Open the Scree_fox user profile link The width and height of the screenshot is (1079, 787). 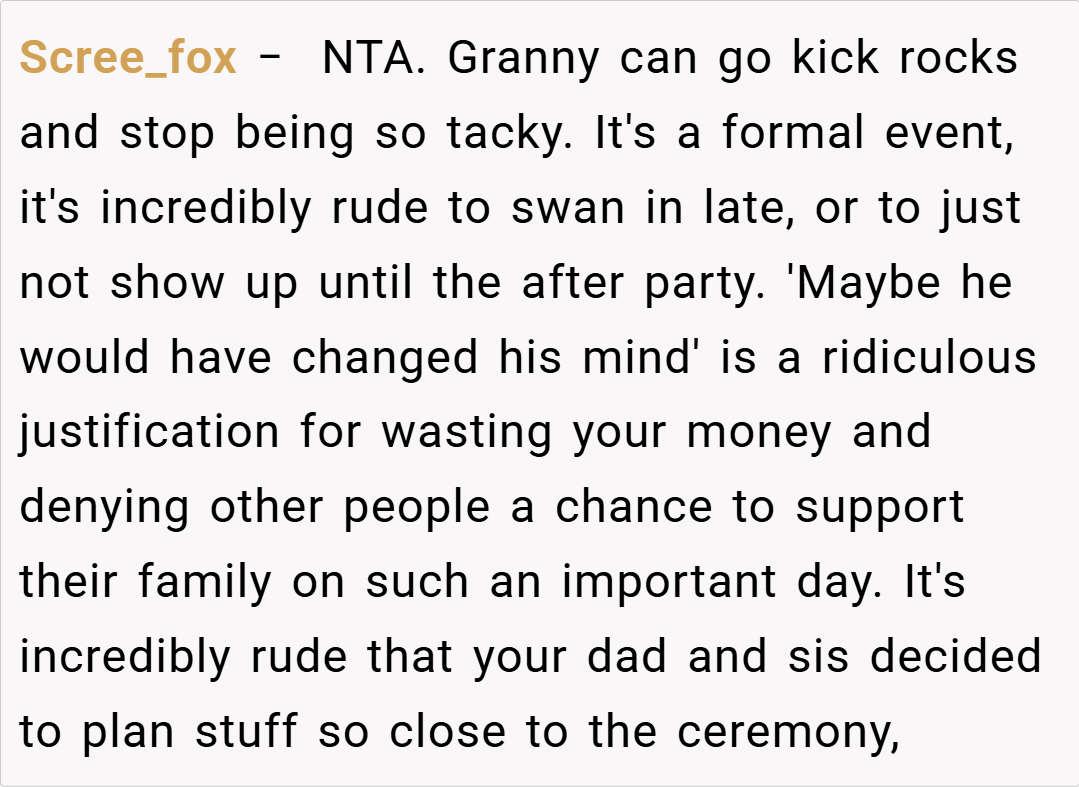(128, 59)
